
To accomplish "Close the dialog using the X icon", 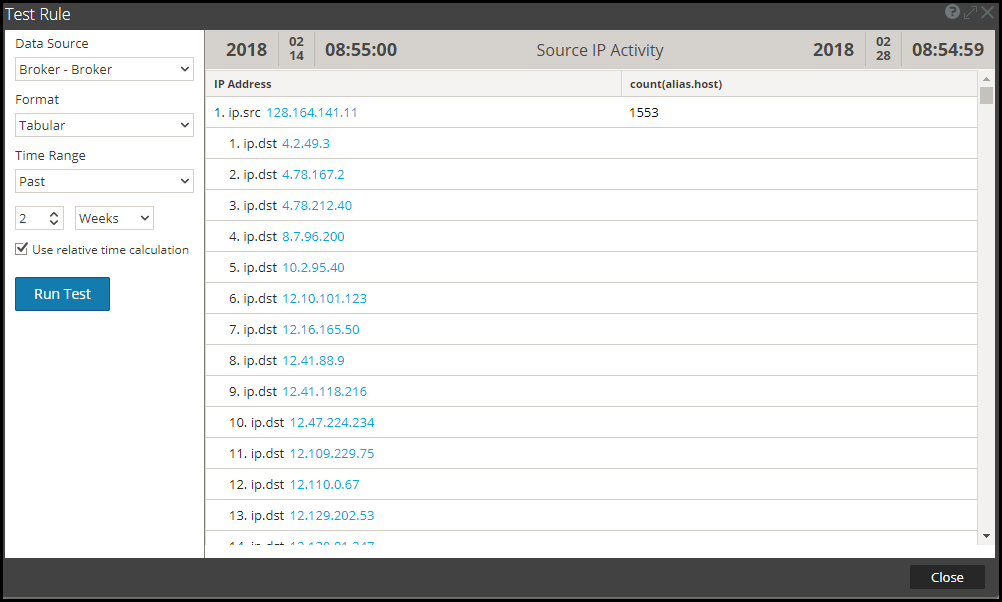I will pos(987,12).
